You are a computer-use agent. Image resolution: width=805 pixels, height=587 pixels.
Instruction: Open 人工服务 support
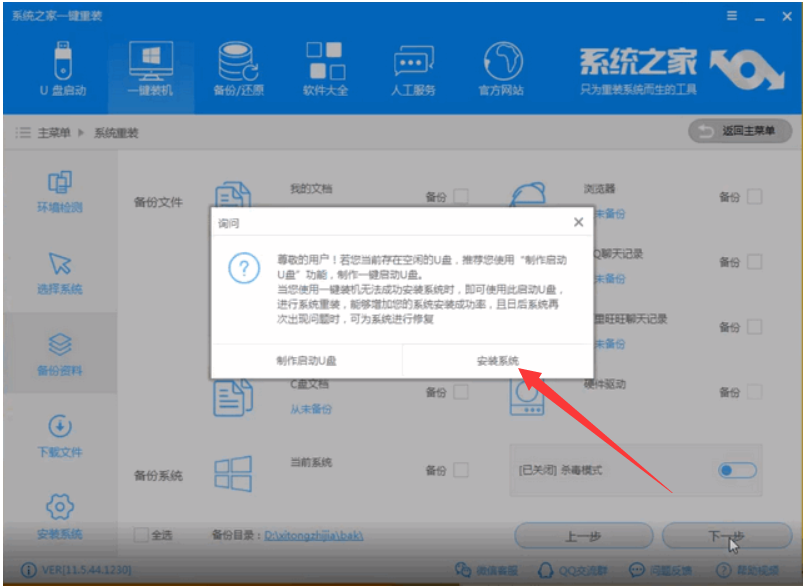pos(413,62)
